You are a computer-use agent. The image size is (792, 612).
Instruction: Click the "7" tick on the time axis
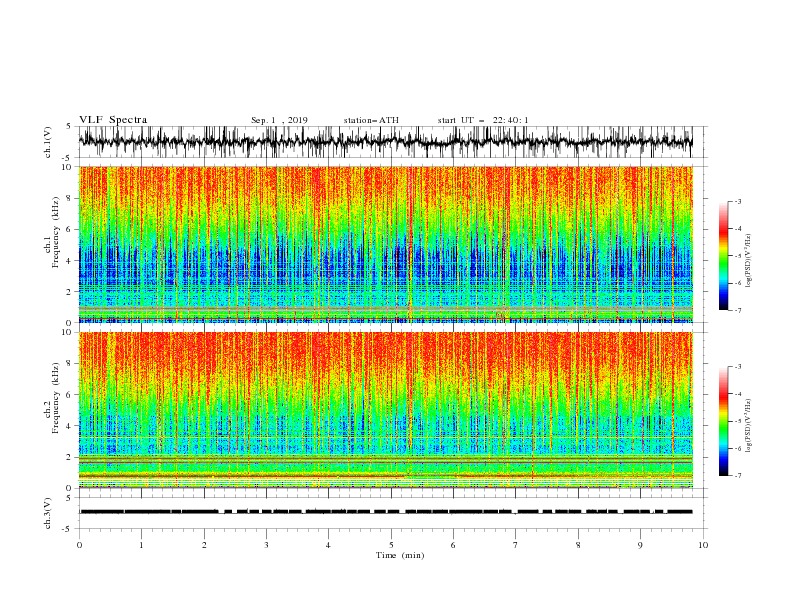pyautogui.click(x=516, y=545)
